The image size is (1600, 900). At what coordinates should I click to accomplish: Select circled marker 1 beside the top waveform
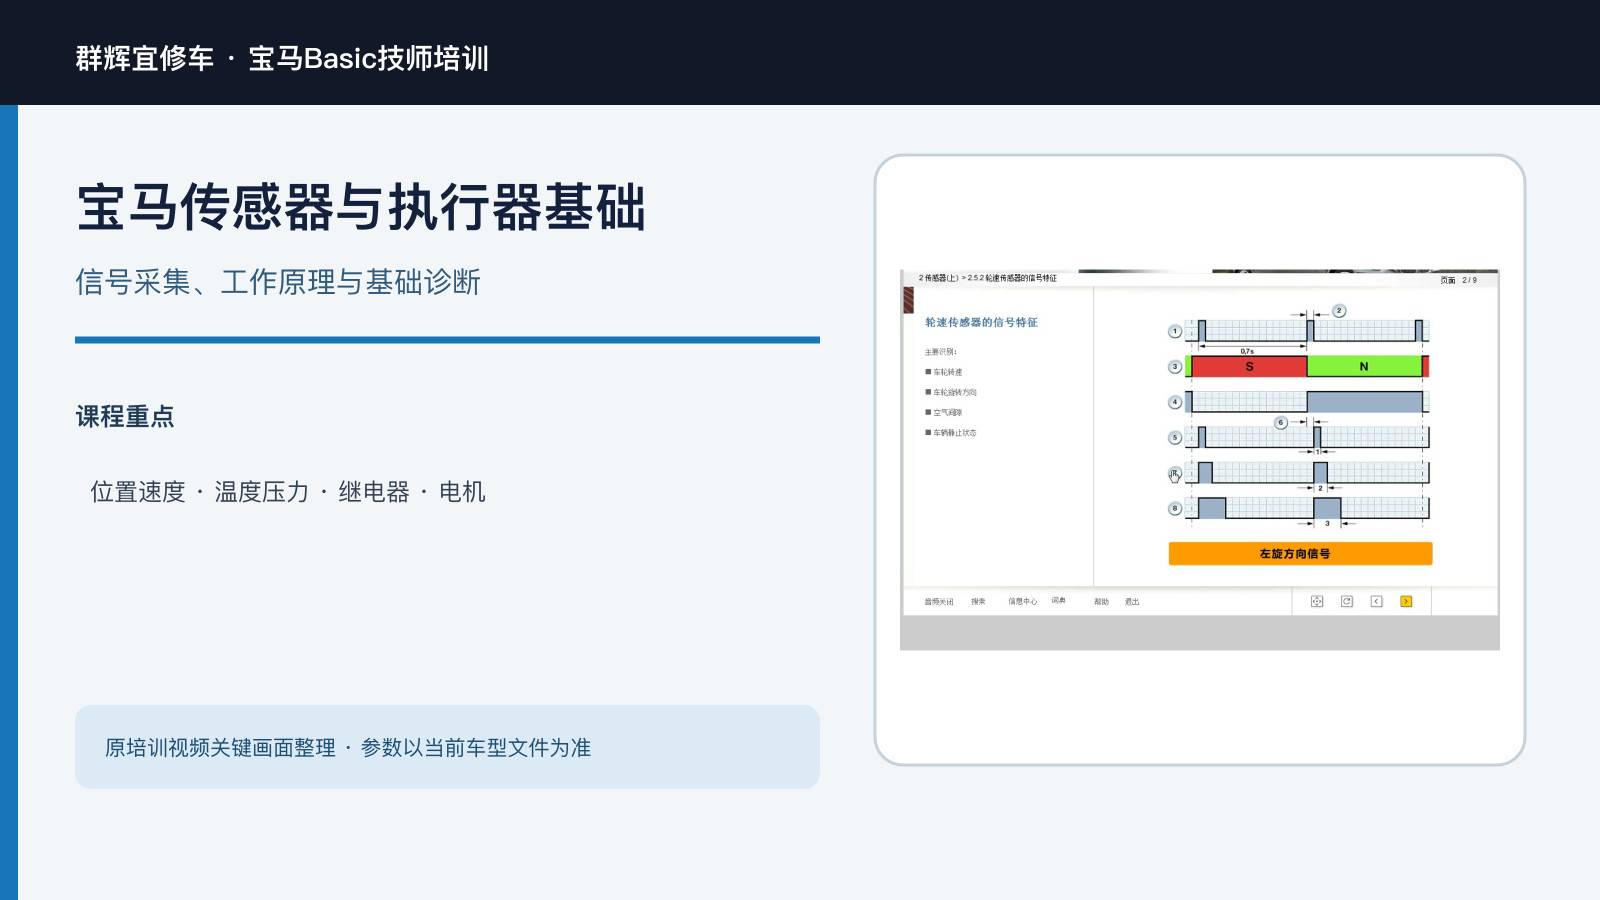(x=1175, y=331)
